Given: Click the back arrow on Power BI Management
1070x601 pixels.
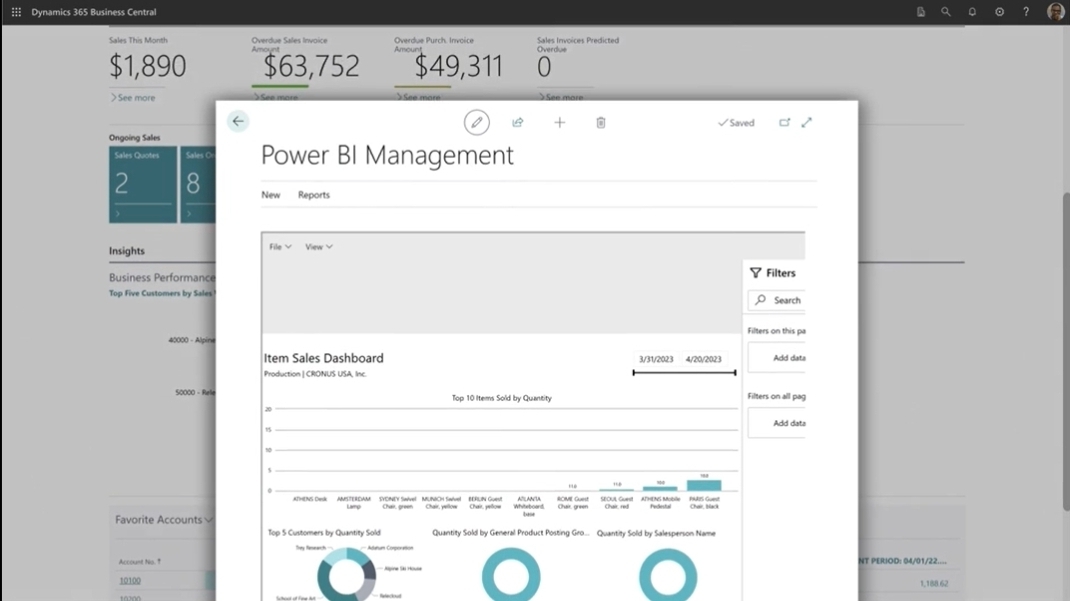Looking at the screenshot, I should pos(238,121).
